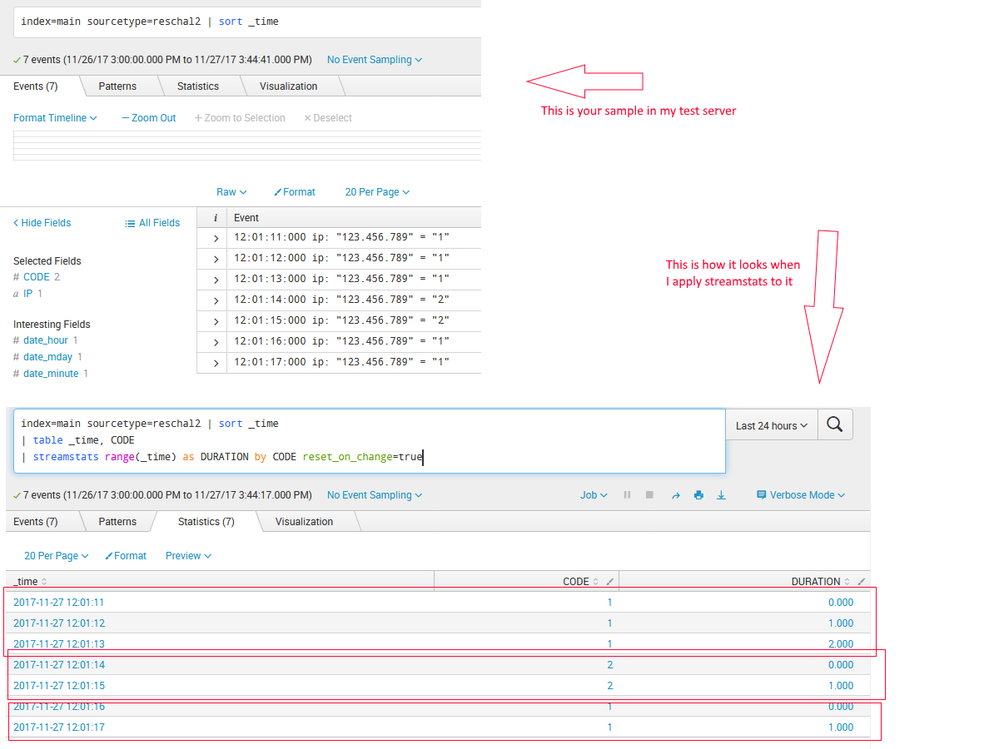Expand the 12:01:14 event row
The width and height of the screenshot is (999, 749).
(216, 299)
